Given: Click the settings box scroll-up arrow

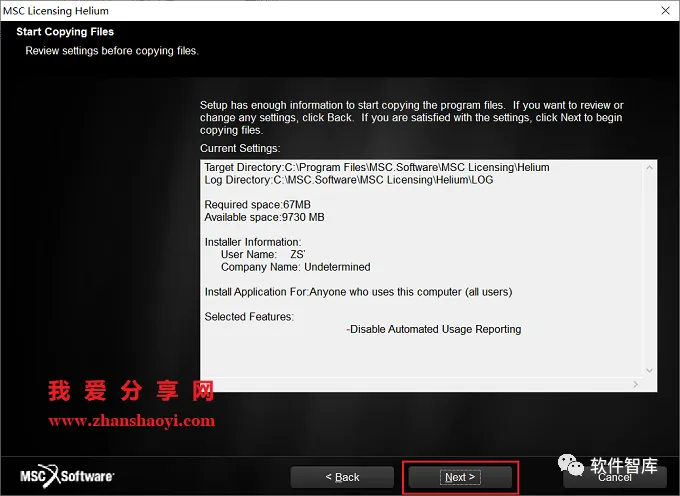Looking at the screenshot, I should [x=649, y=168].
